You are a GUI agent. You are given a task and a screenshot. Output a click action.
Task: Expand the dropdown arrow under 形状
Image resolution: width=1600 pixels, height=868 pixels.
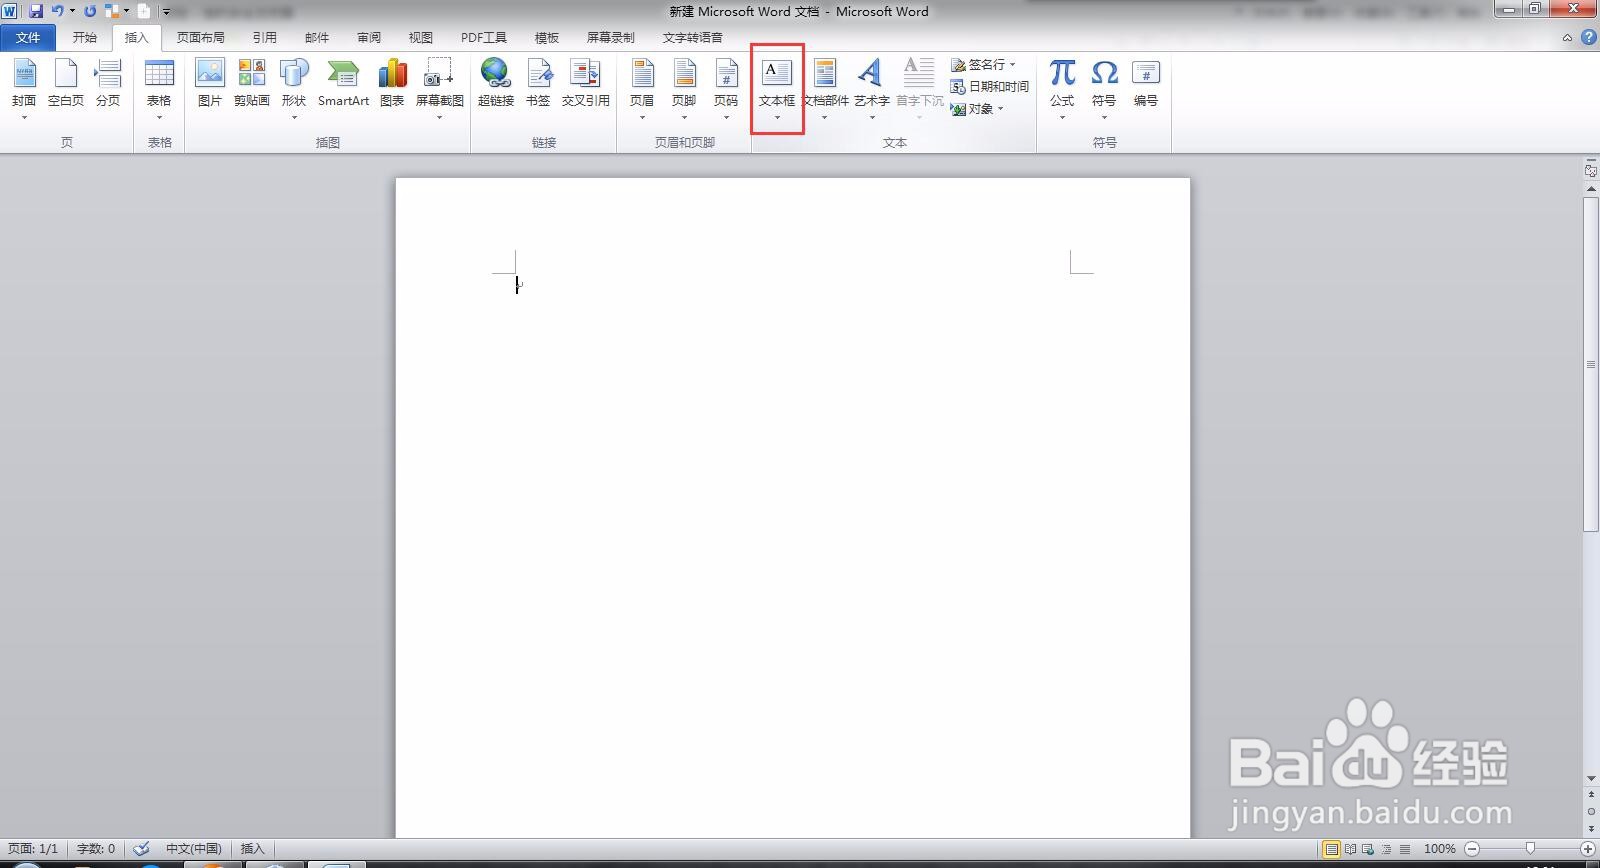(294, 118)
